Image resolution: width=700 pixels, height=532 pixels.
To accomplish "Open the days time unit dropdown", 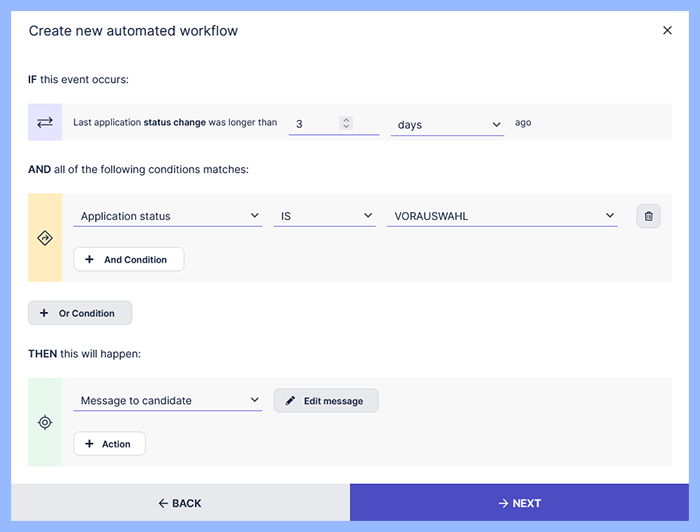I will (x=447, y=124).
